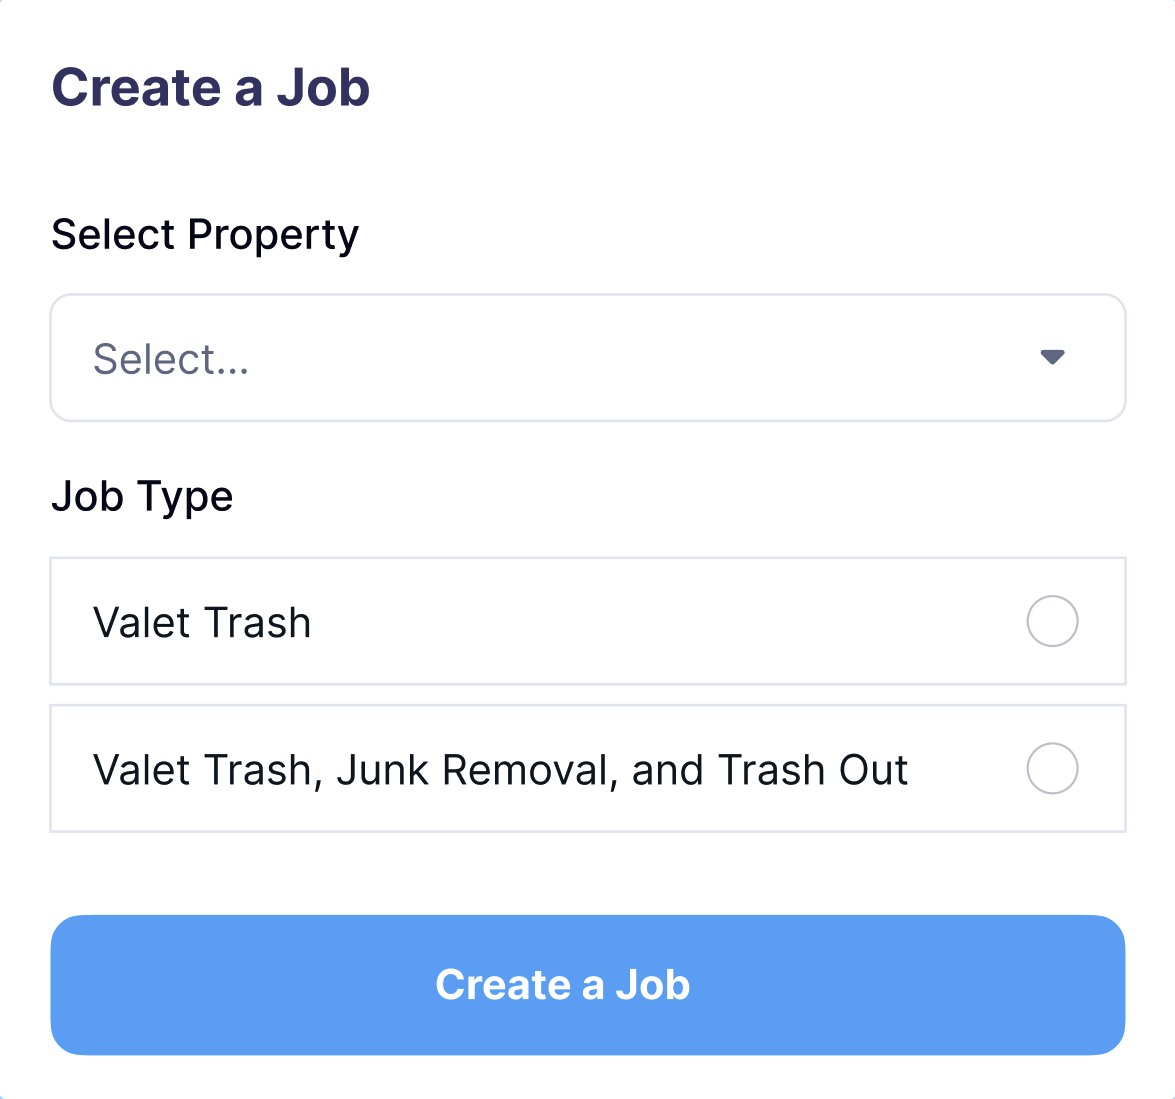Choose Valet Trash, Junk Removal, and Trash Out
The image size is (1175, 1099).
pos(1052,769)
